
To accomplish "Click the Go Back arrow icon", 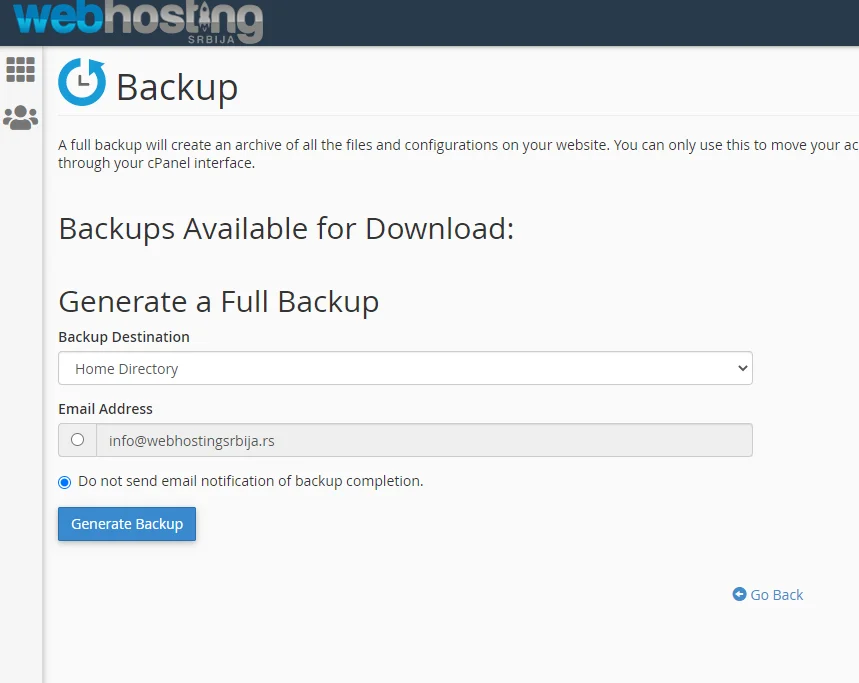I will [739, 594].
